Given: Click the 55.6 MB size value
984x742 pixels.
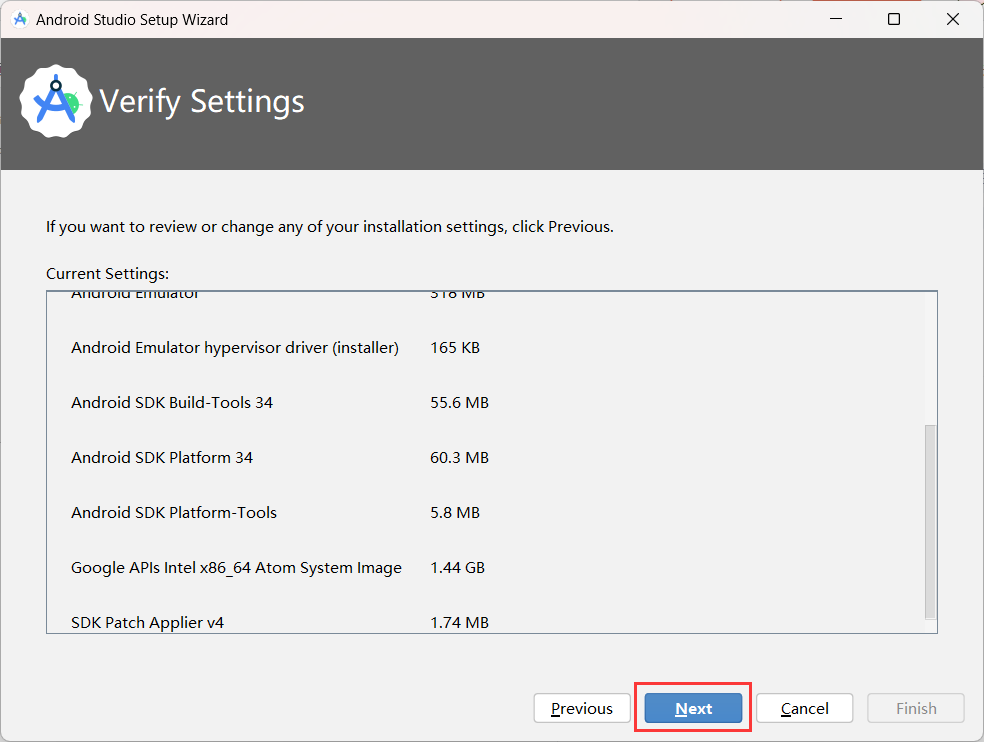Looking at the screenshot, I should coord(459,402).
